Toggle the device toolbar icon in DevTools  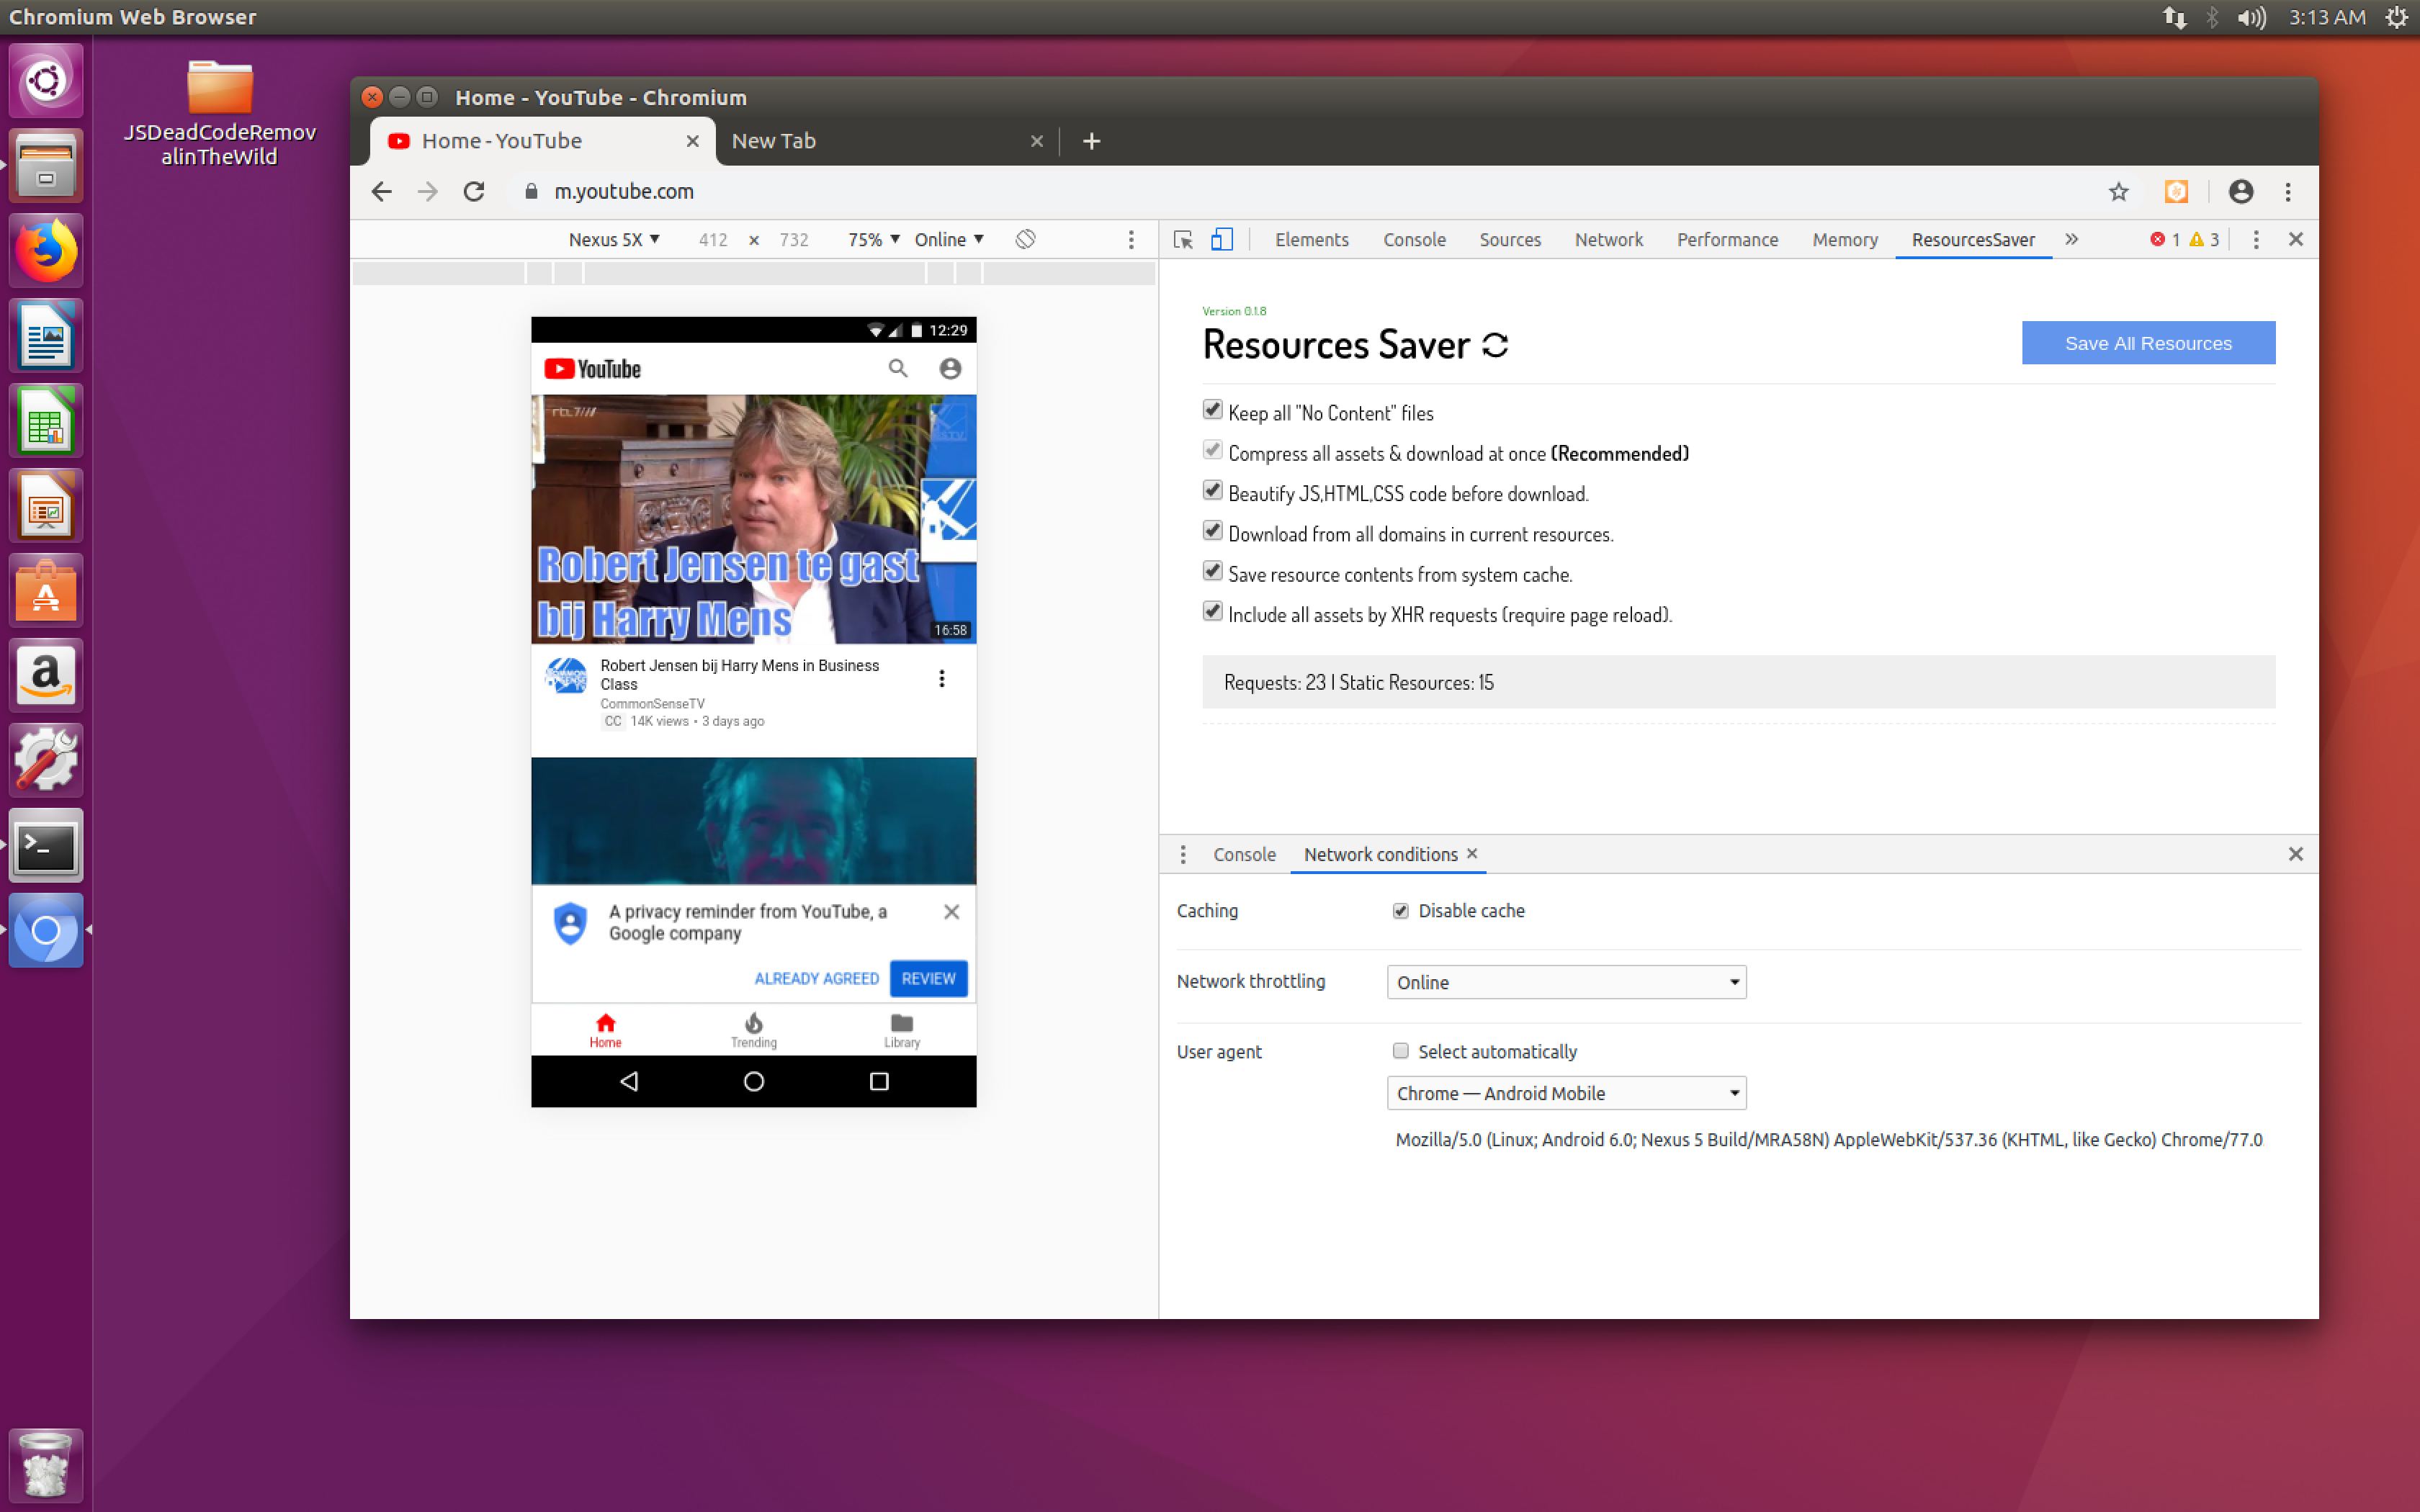tap(1221, 240)
